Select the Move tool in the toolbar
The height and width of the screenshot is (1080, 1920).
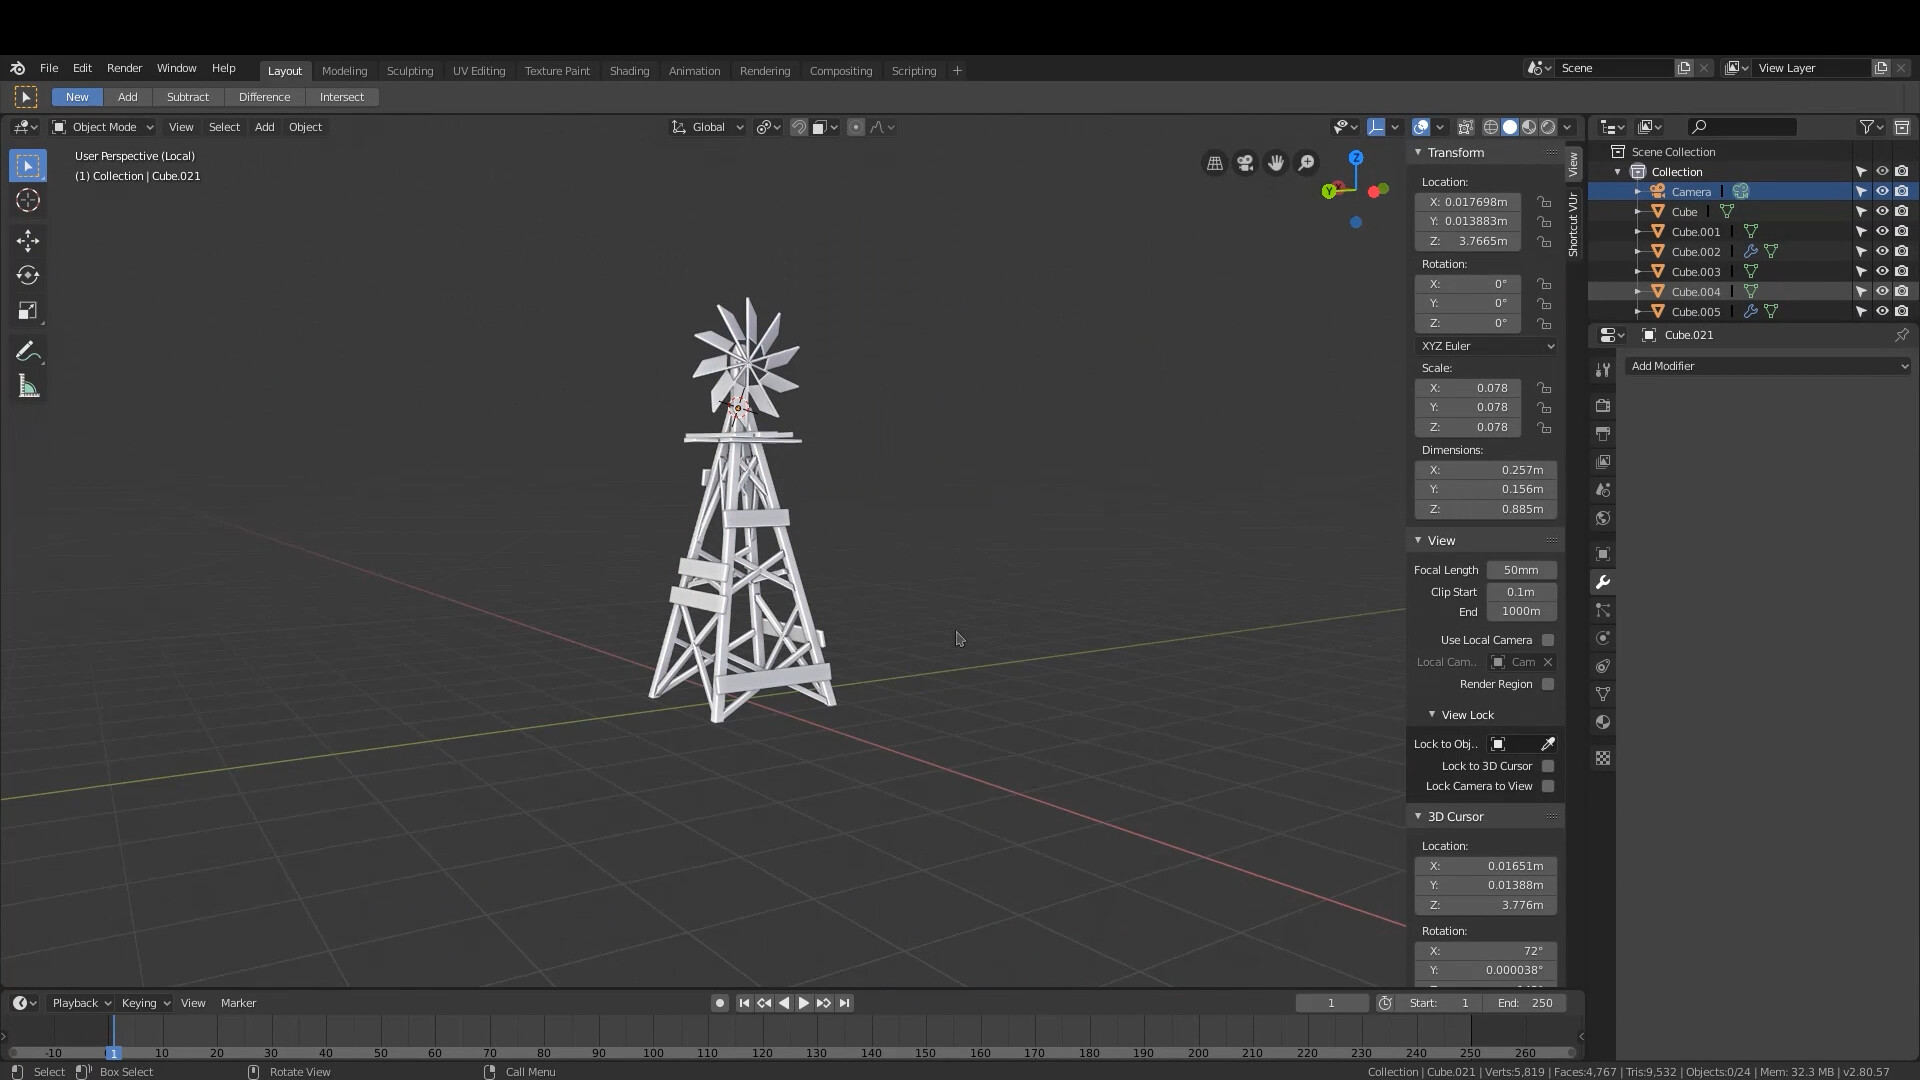[27, 240]
